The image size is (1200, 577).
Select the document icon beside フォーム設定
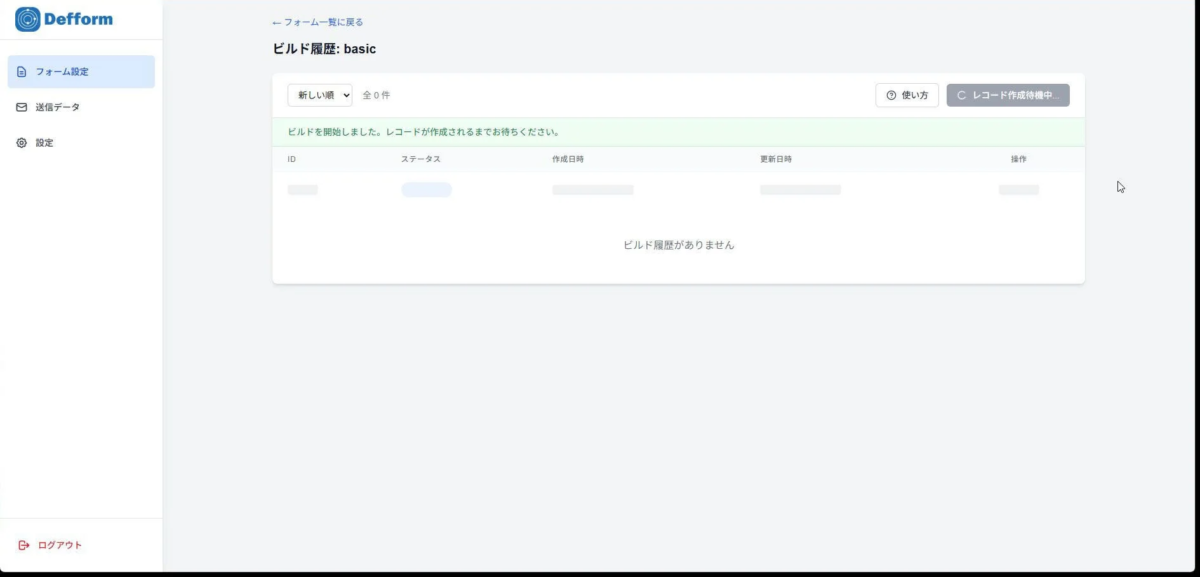click(20, 70)
